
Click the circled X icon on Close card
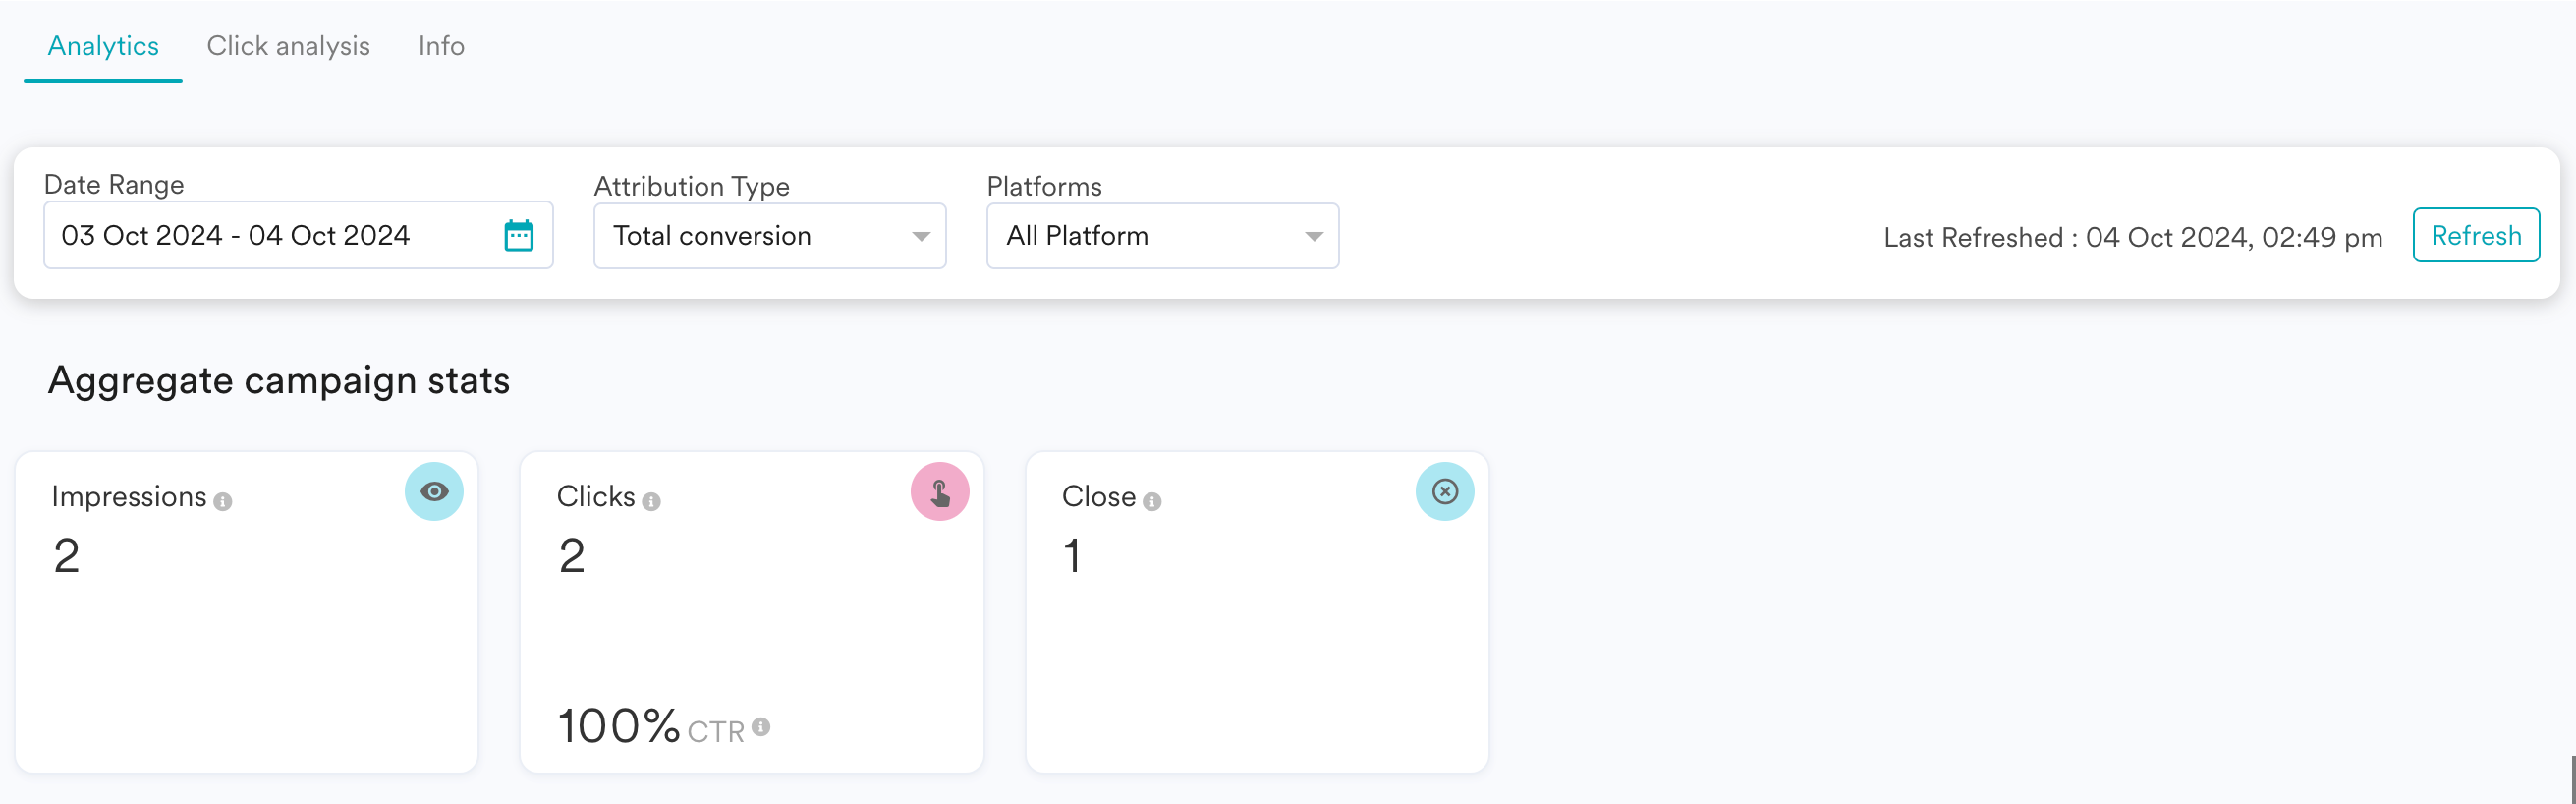click(1445, 492)
